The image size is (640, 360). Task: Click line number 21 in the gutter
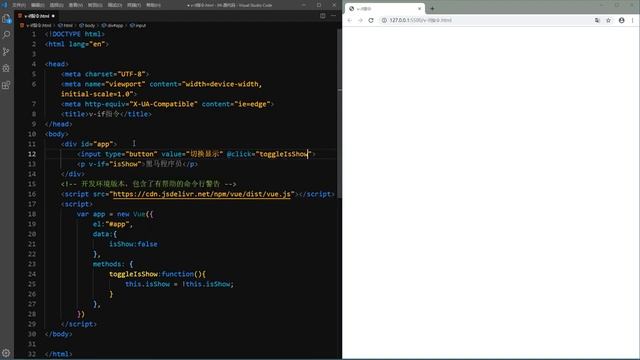pos(32,244)
